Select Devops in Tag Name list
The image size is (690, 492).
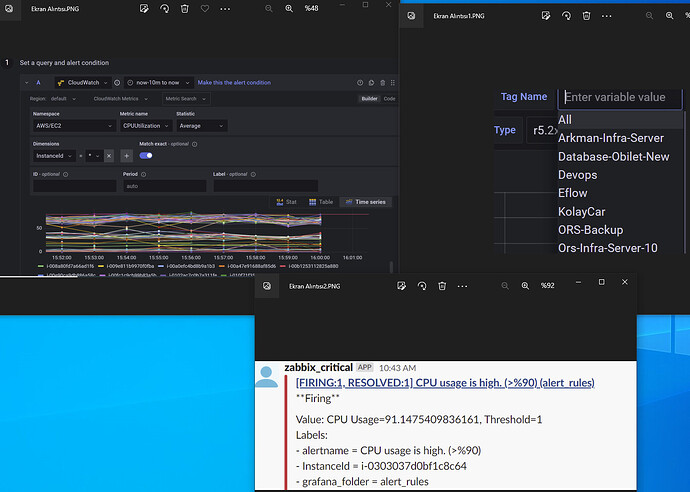click(x=620, y=175)
